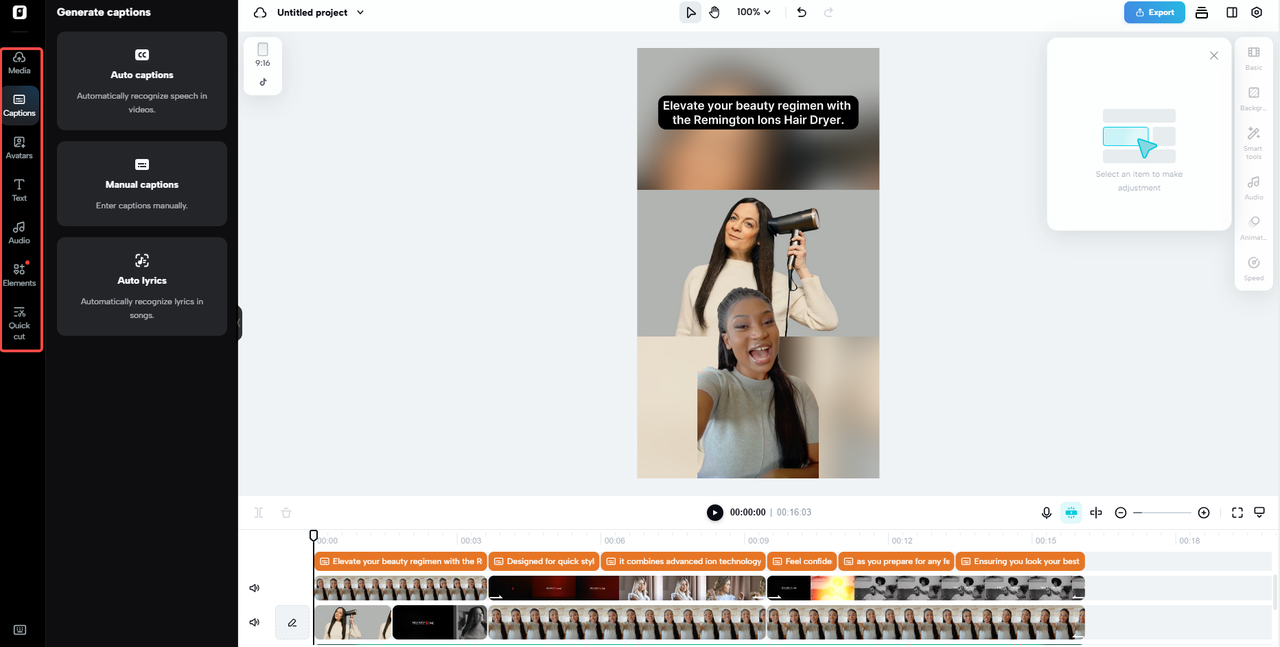Zoom in the timeline with plus
The width and height of the screenshot is (1280, 647).
[1203, 512]
